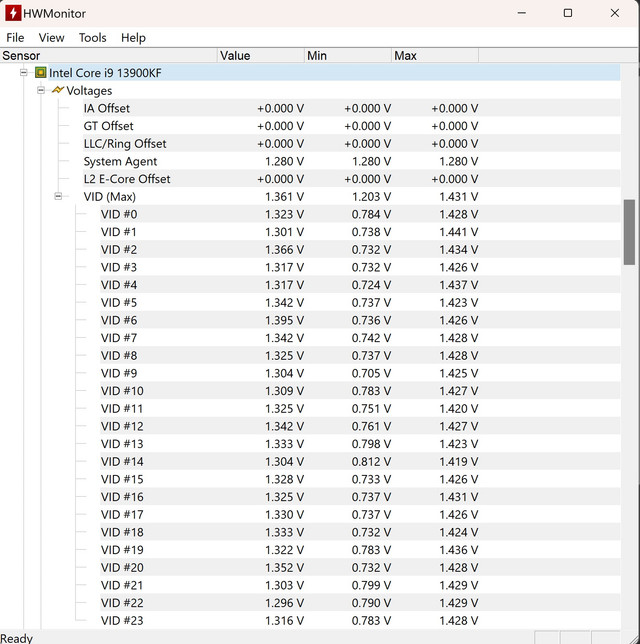Select the VID #13 row
This screenshot has height=644, width=640.
click(360, 444)
